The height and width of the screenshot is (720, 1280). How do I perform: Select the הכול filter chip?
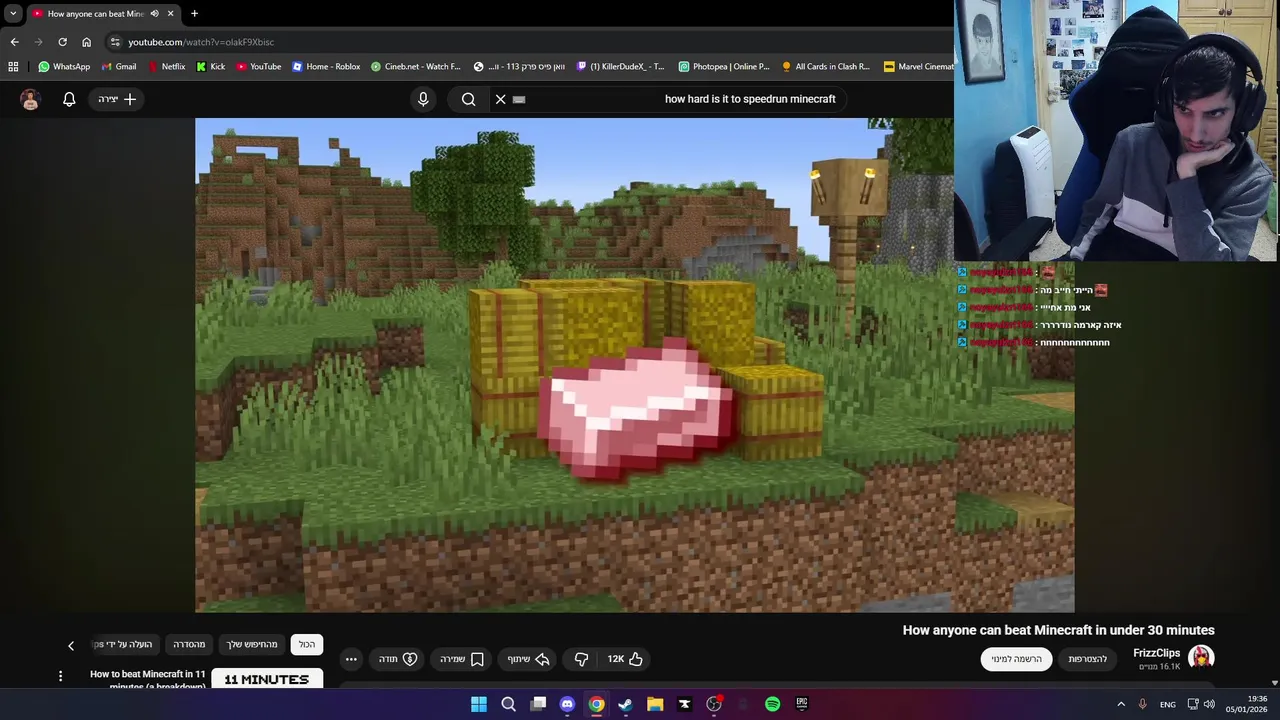point(307,645)
